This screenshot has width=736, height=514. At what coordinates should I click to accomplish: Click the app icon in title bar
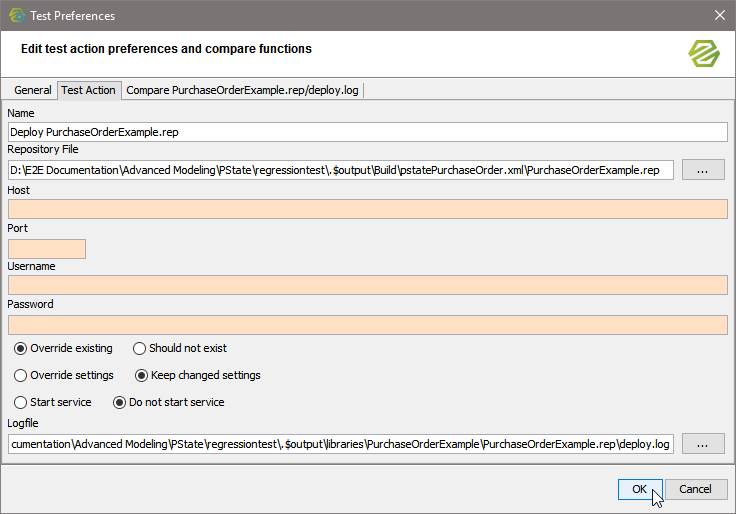(17, 15)
